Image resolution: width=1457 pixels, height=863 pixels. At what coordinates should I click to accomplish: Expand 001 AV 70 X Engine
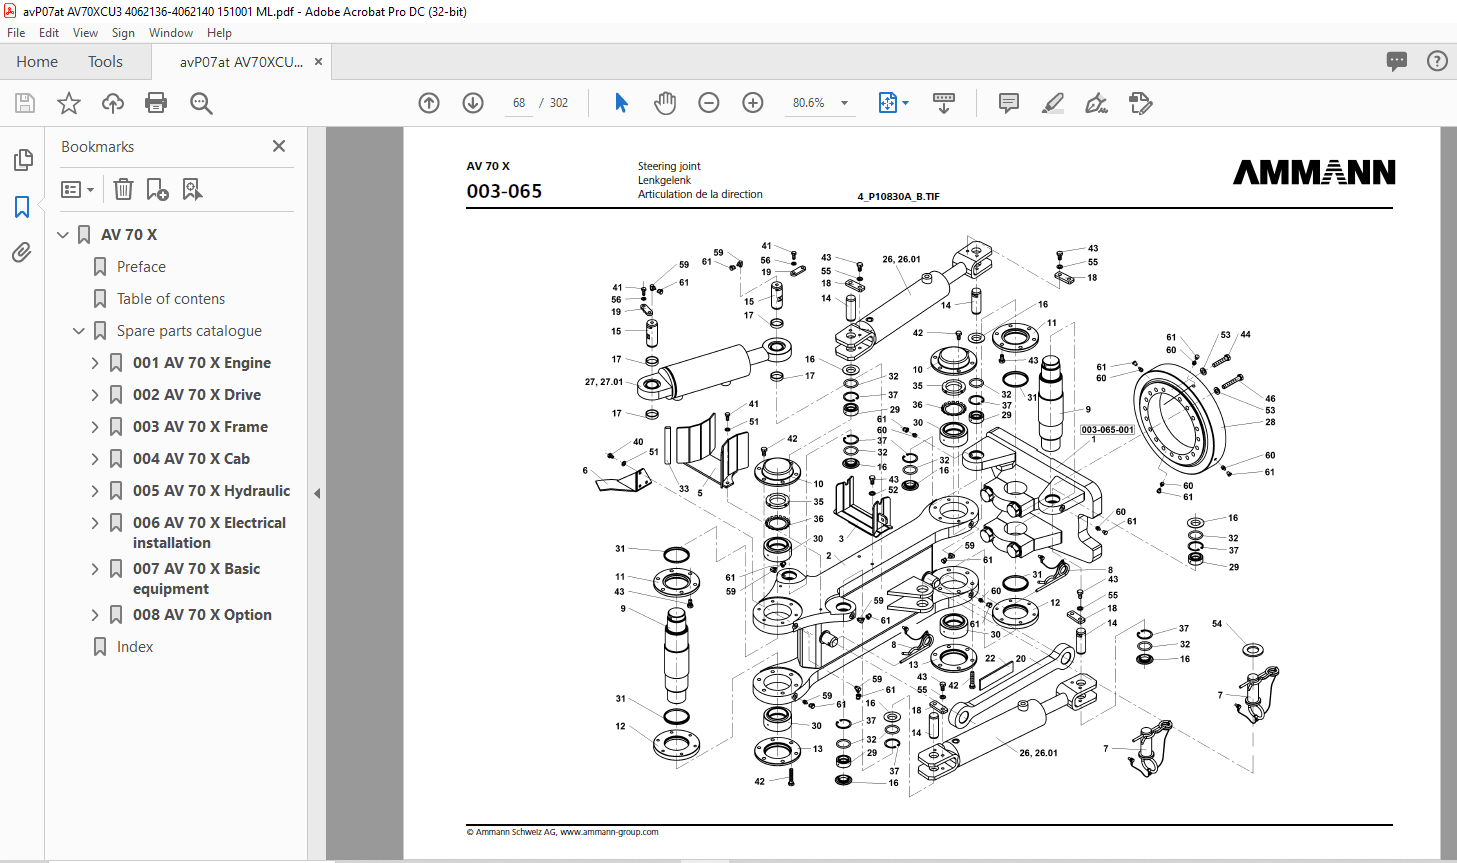(95, 363)
